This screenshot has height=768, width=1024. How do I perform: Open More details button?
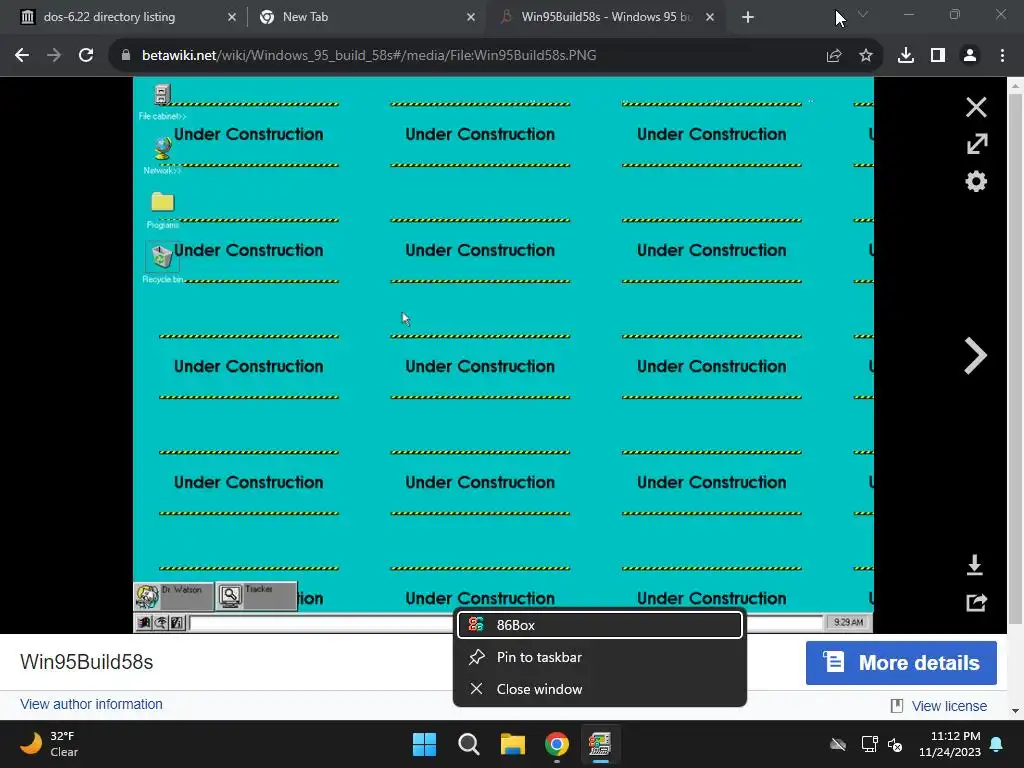click(901, 663)
